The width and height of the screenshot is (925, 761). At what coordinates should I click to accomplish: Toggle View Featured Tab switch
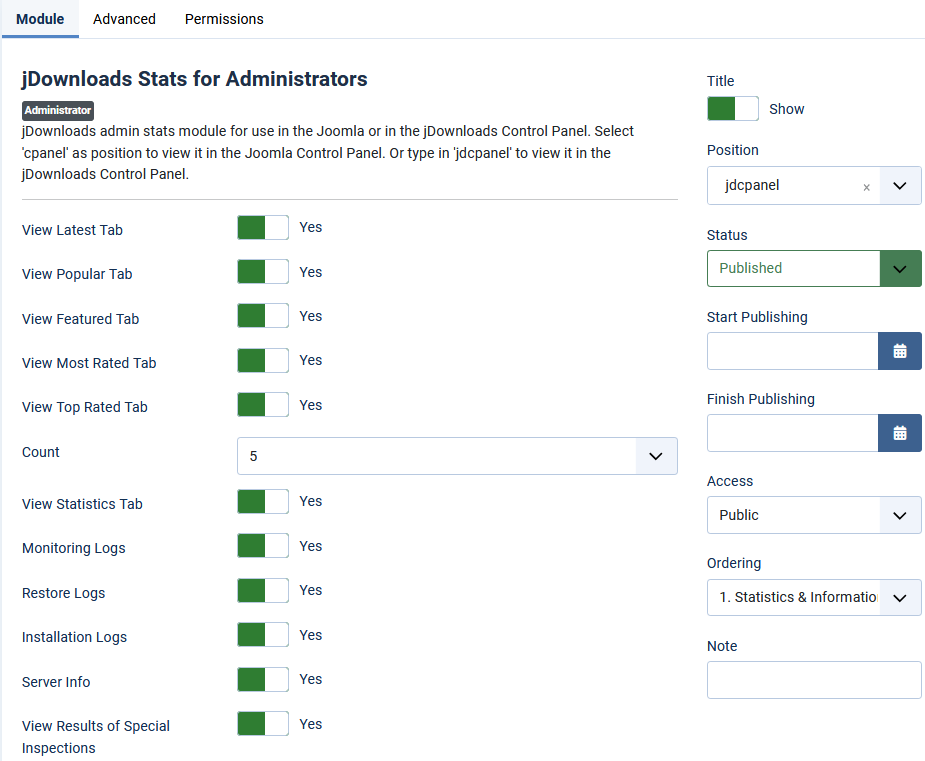(x=263, y=316)
